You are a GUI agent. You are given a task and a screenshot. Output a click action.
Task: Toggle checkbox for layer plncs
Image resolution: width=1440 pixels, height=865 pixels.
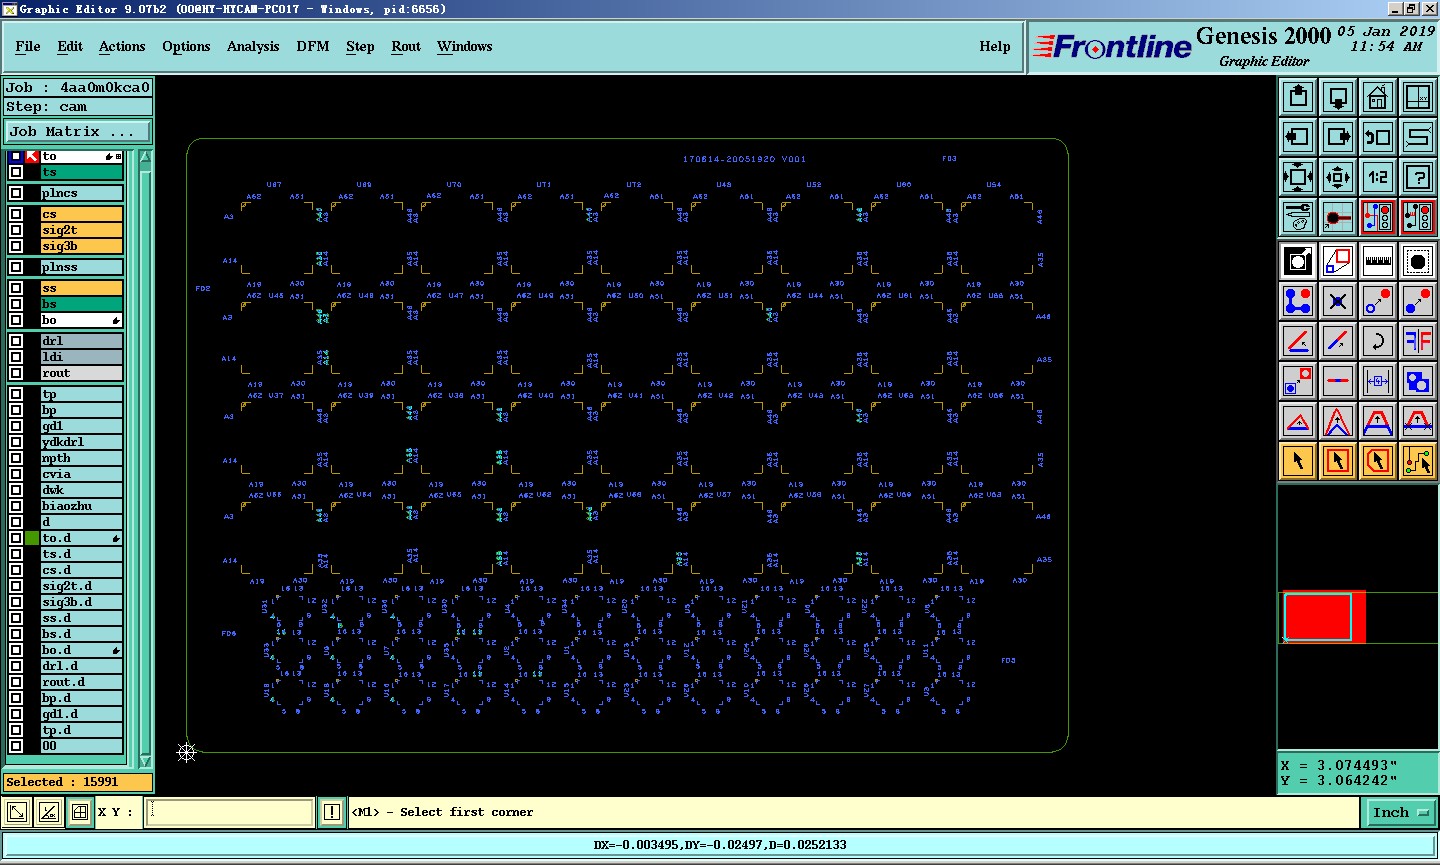[16, 193]
